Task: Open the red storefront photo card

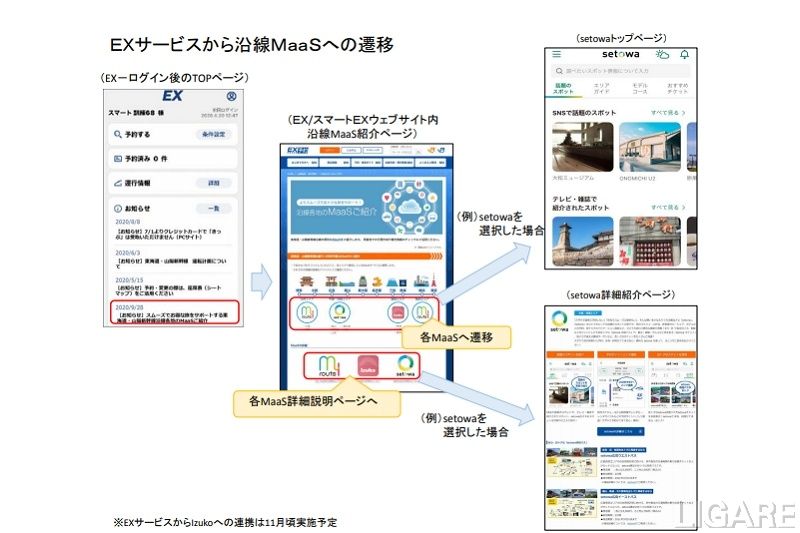Action: 650,241
